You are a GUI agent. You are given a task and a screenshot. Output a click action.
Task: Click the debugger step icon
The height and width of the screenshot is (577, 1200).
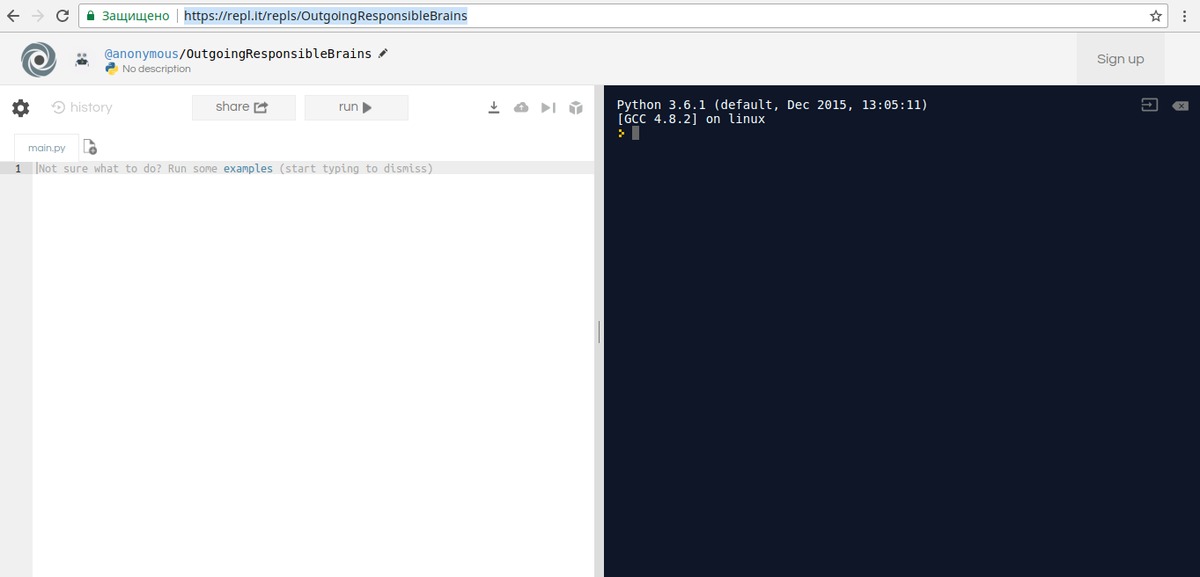pos(548,108)
